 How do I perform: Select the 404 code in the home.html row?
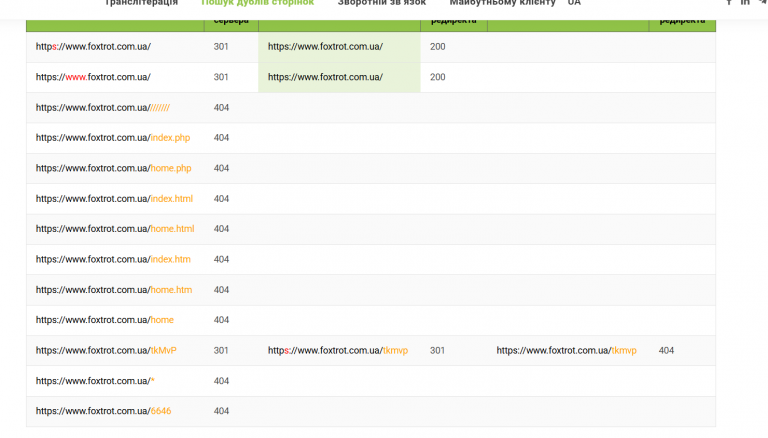pyautogui.click(x=221, y=229)
